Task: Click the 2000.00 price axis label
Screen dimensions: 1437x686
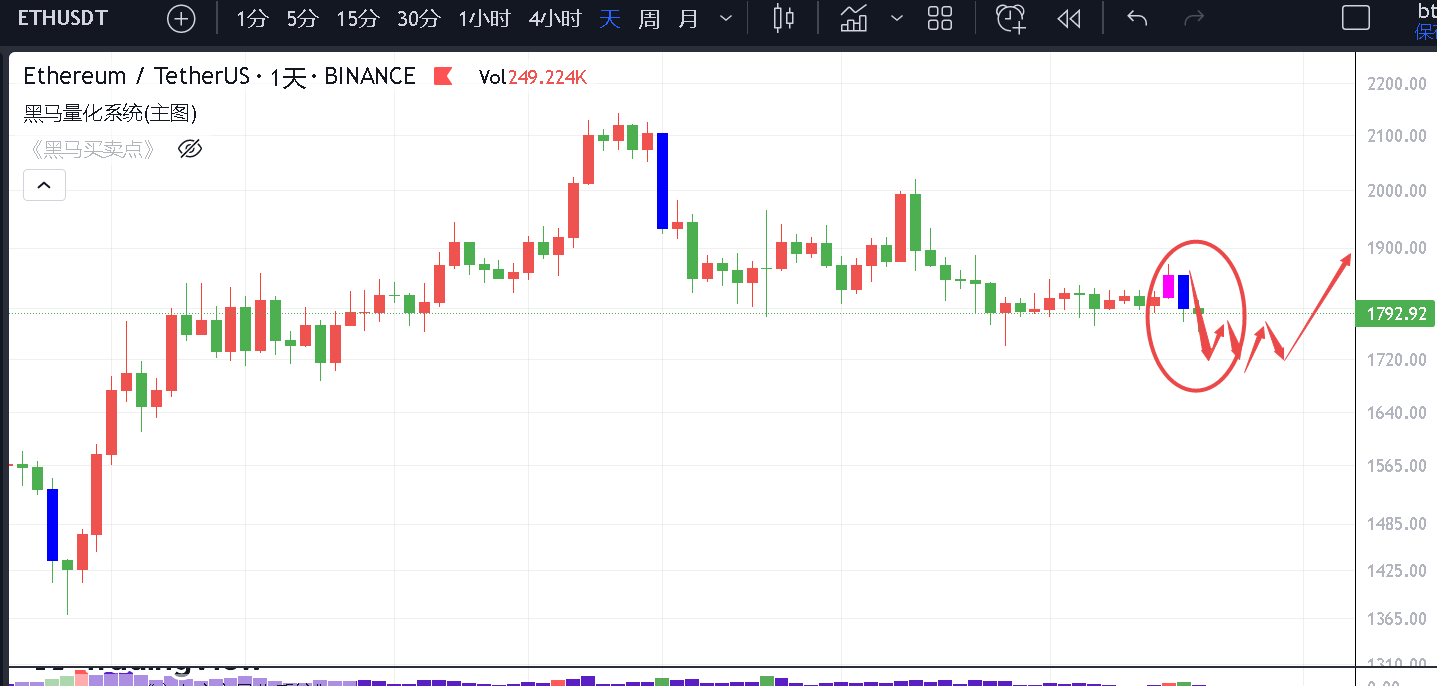Action: pos(1396,191)
